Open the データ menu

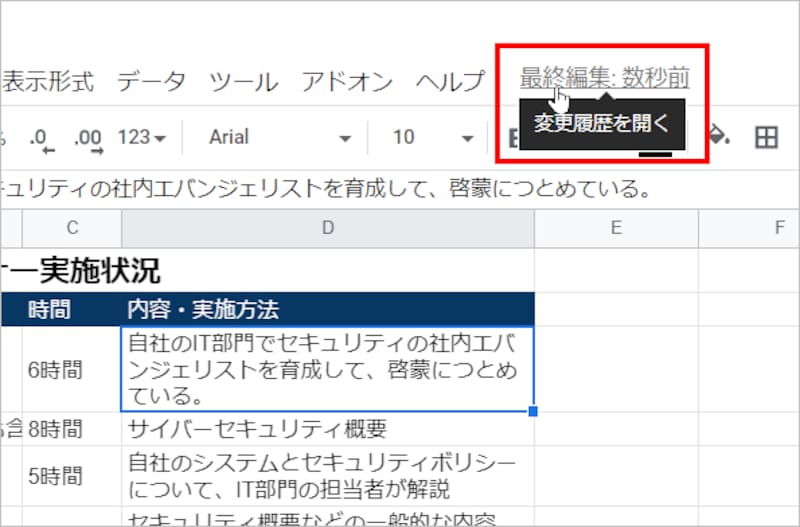click(151, 82)
